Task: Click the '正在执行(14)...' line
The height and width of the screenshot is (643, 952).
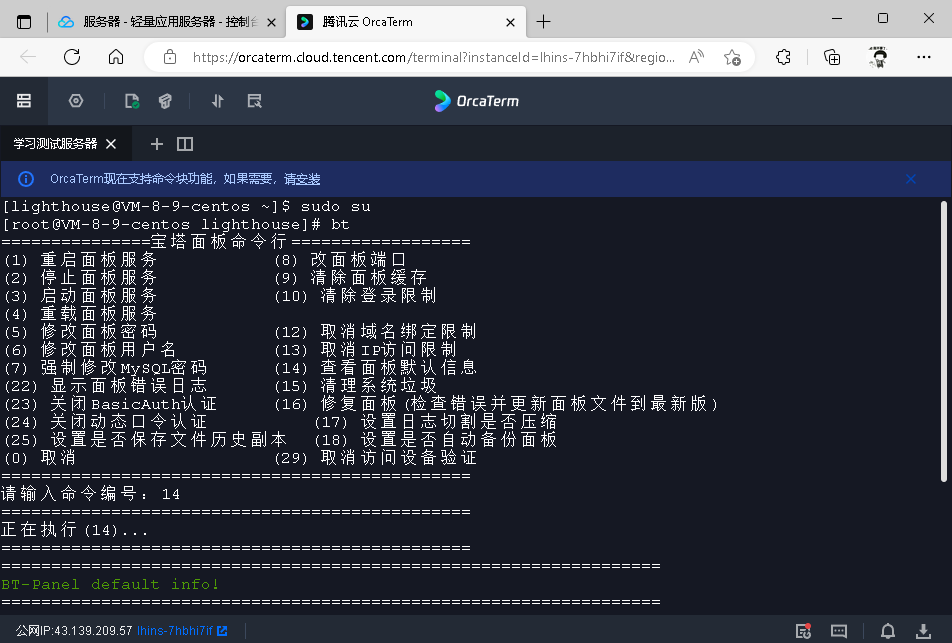Action: pyautogui.click(x=75, y=530)
